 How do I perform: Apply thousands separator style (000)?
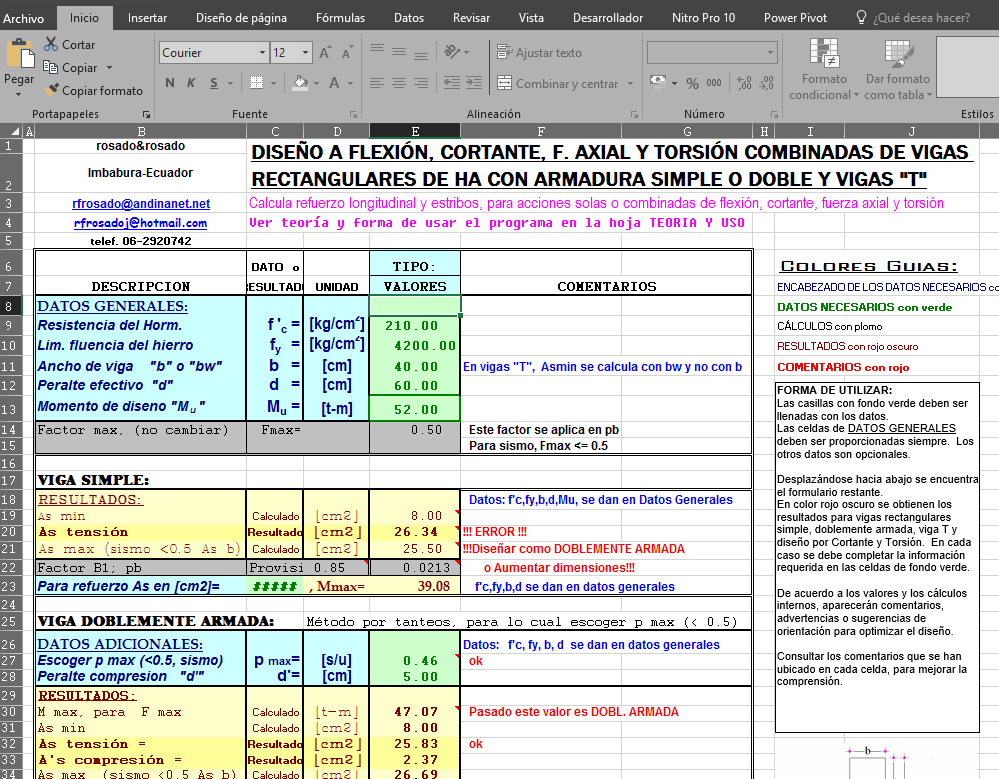714,83
